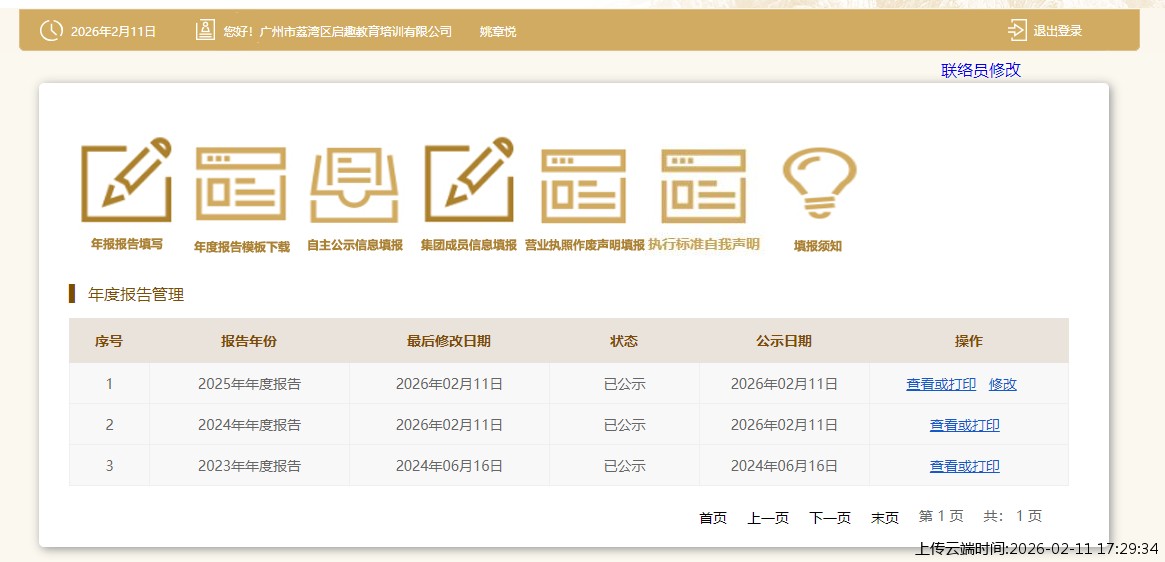This screenshot has width=1165, height=562.
Task: Open the 联络员修改 link
Action: point(980,70)
